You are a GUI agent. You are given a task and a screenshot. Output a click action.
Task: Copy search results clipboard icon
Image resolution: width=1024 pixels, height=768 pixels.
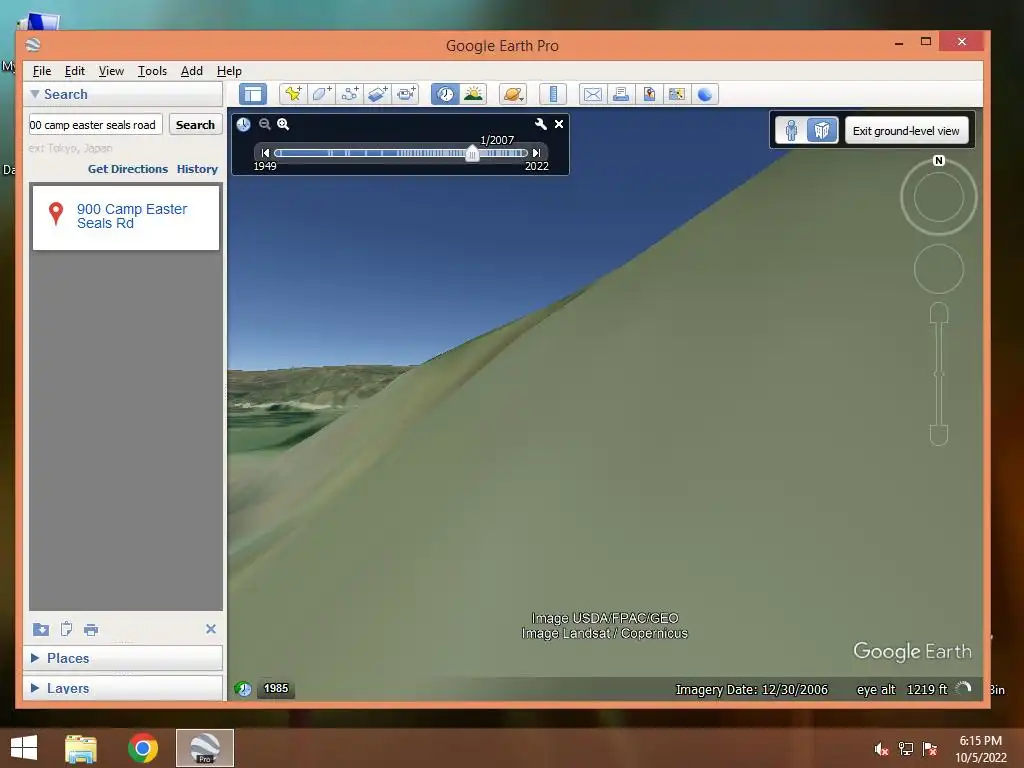[66, 630]
